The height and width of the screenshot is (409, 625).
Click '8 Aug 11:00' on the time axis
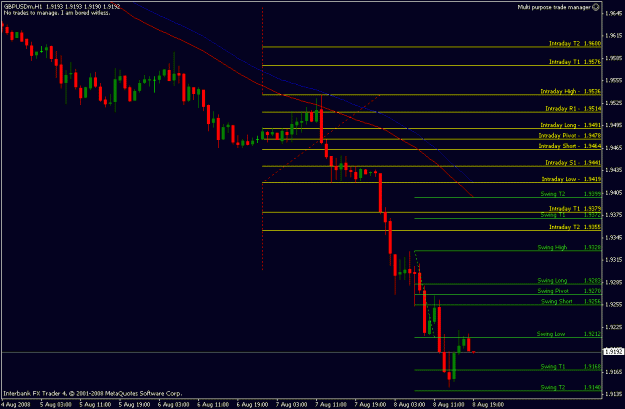(x=449, y=405)
